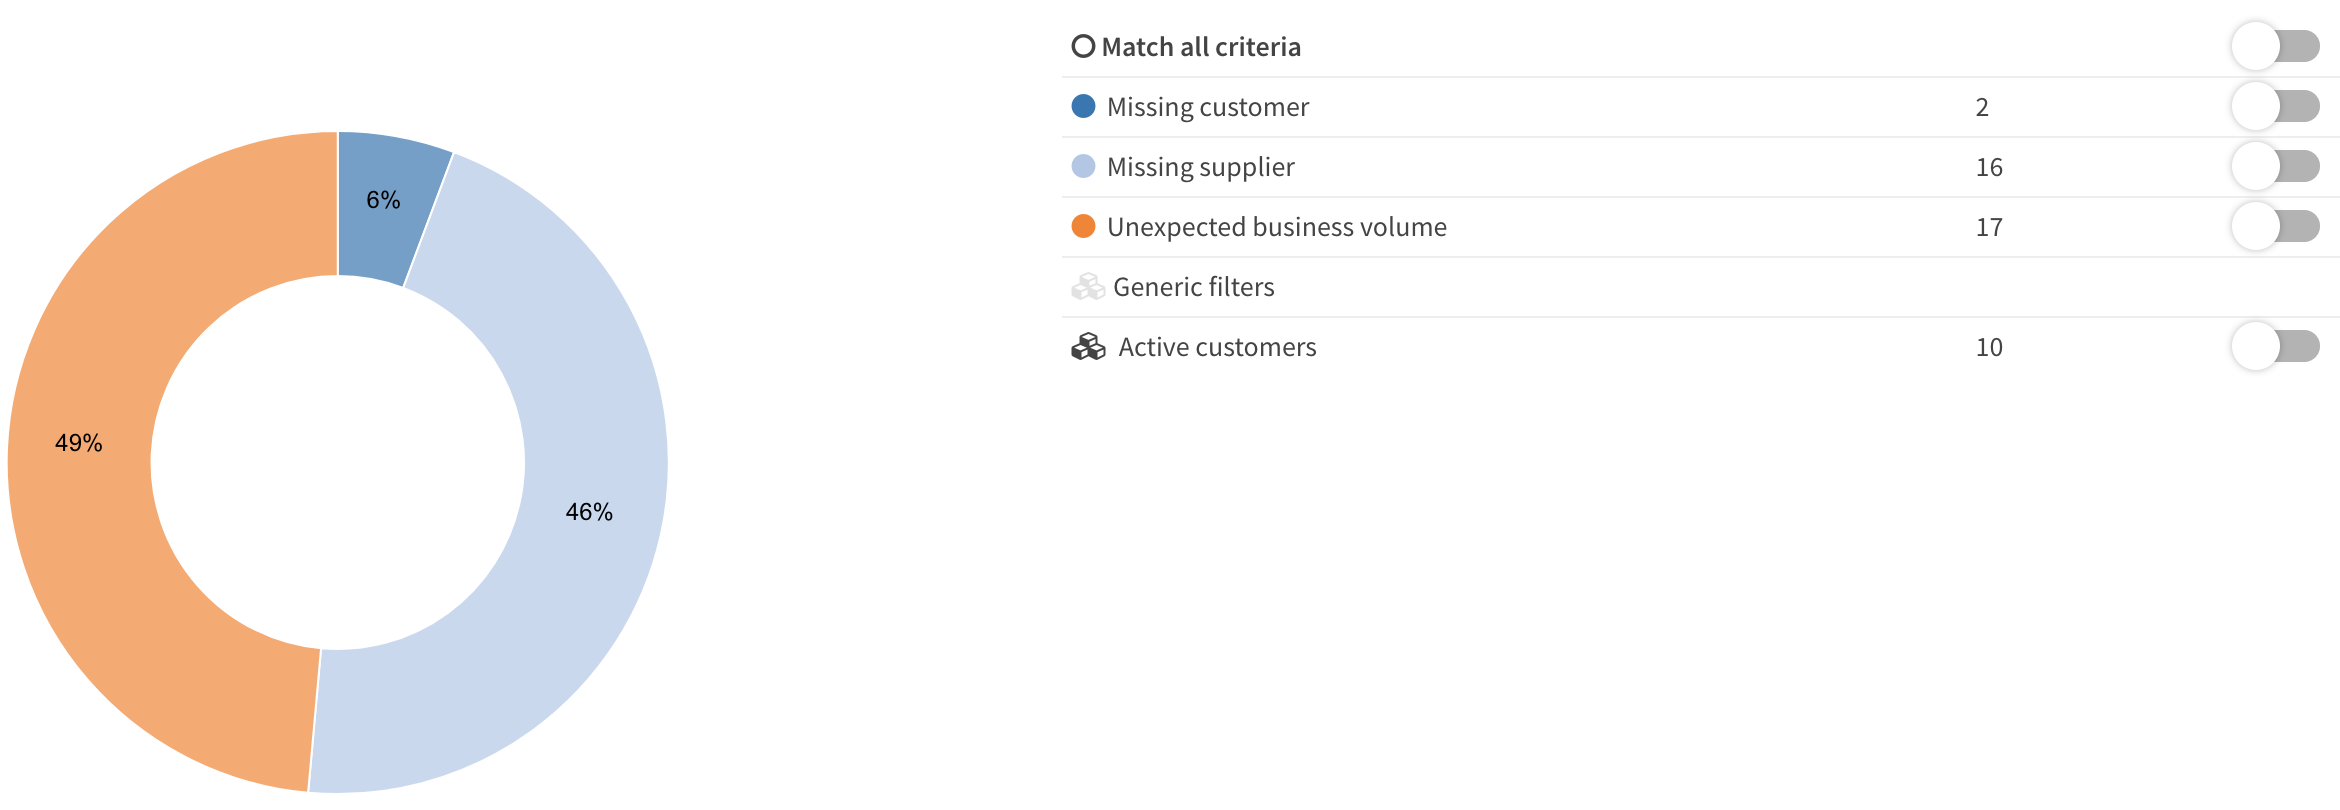
Task: Select the Missing supplier label
Action: (x=1200, y=167)
